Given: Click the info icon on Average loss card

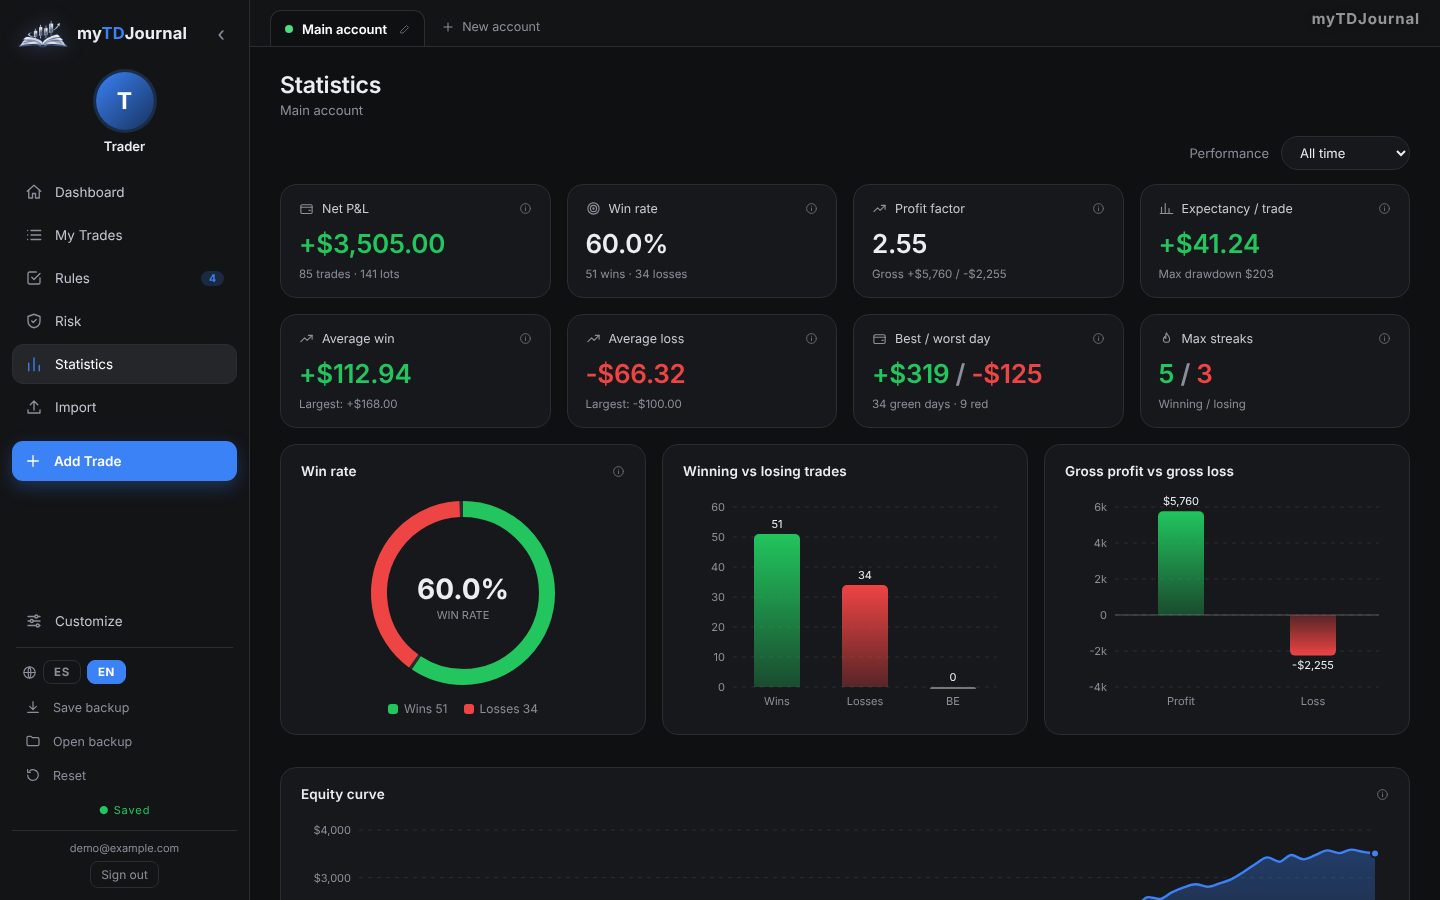Looking at the screenshot, I should (811, 339).
